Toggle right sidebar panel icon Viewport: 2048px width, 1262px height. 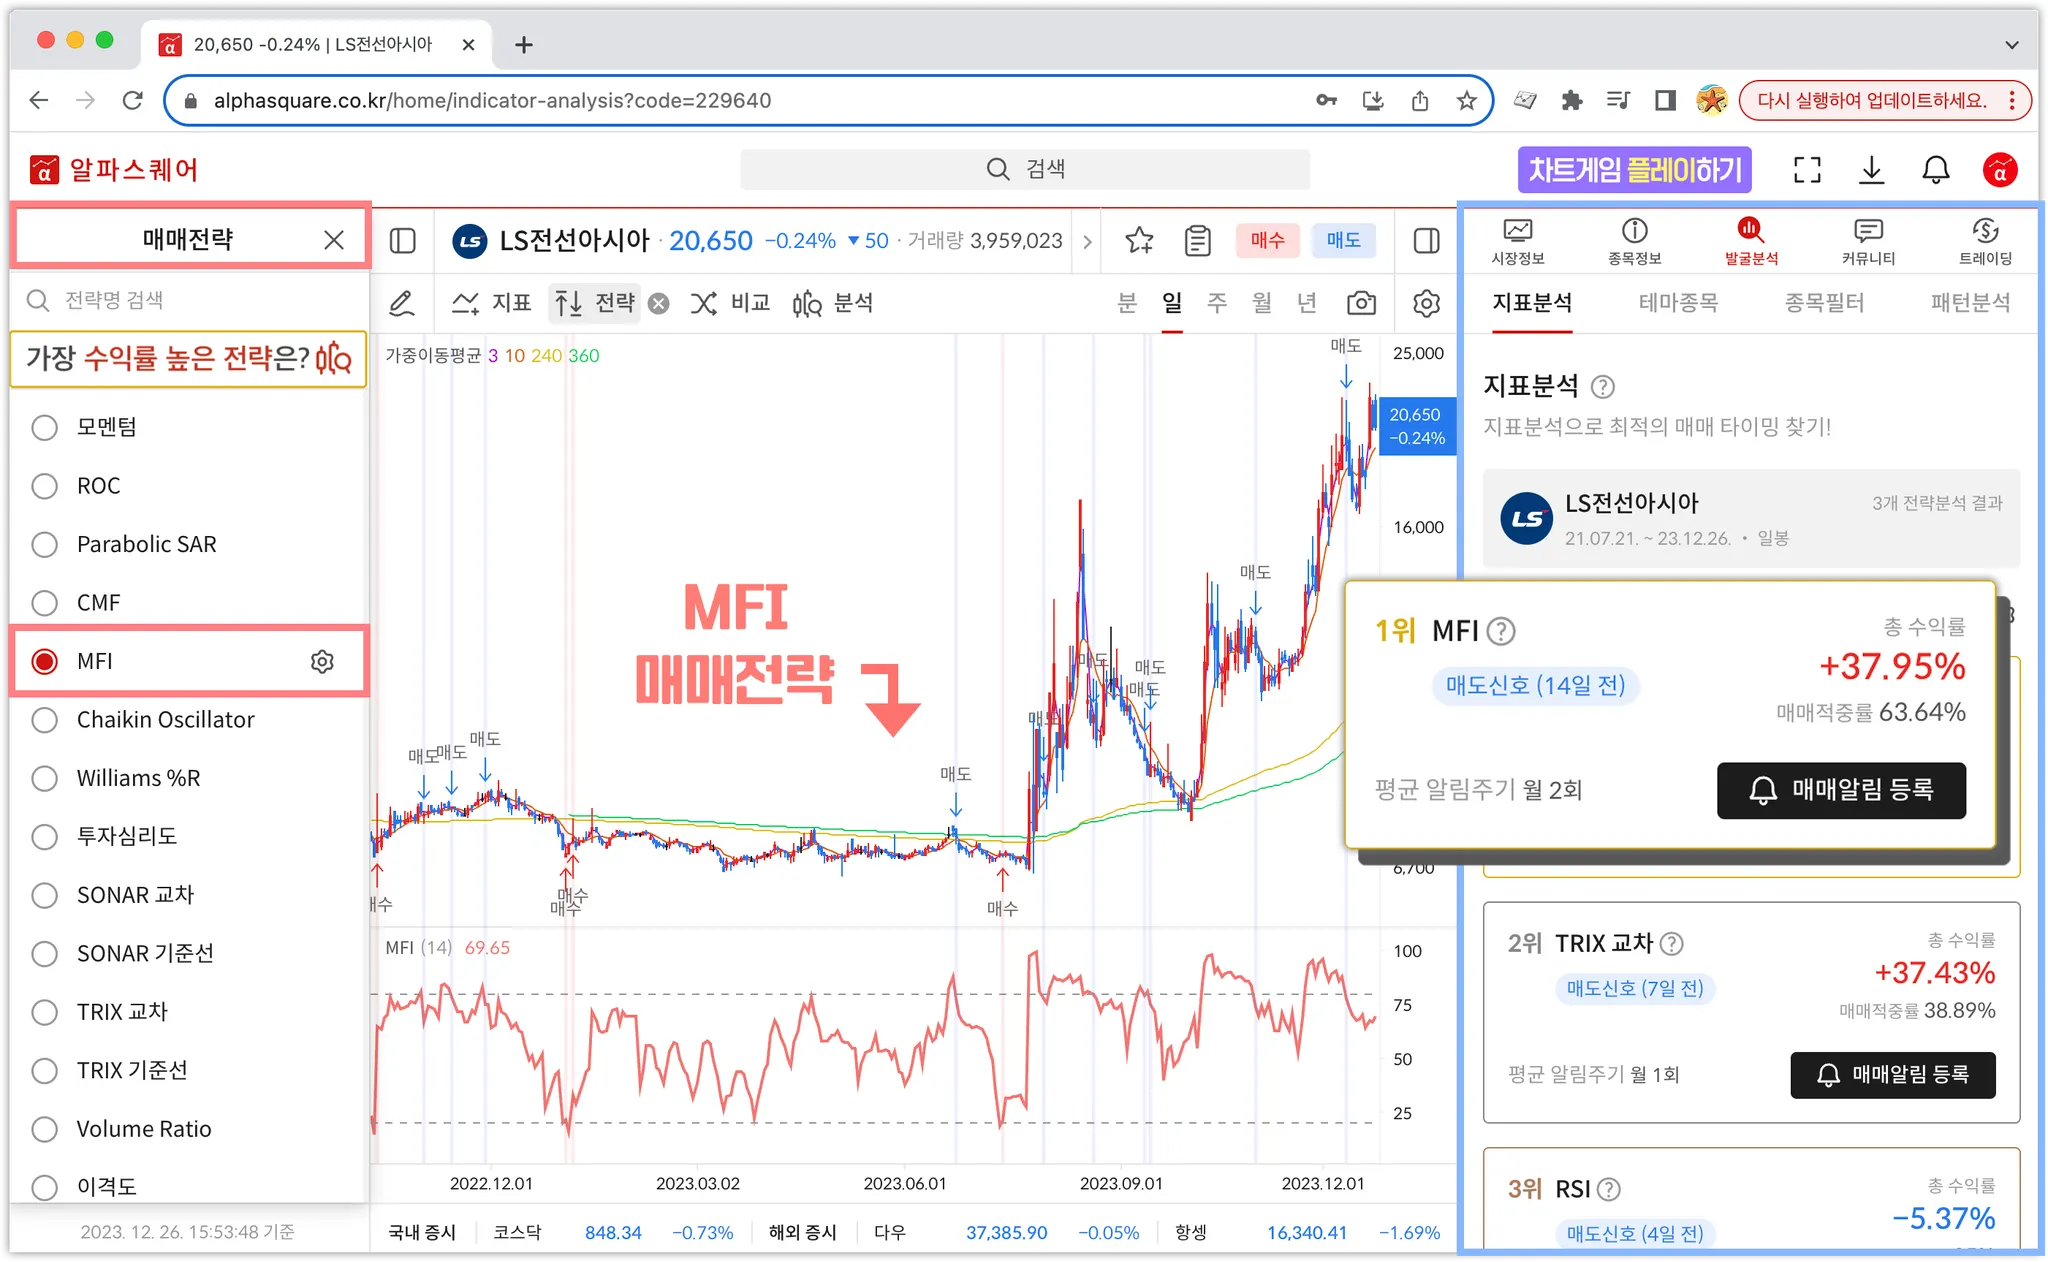pos(1427,240)
